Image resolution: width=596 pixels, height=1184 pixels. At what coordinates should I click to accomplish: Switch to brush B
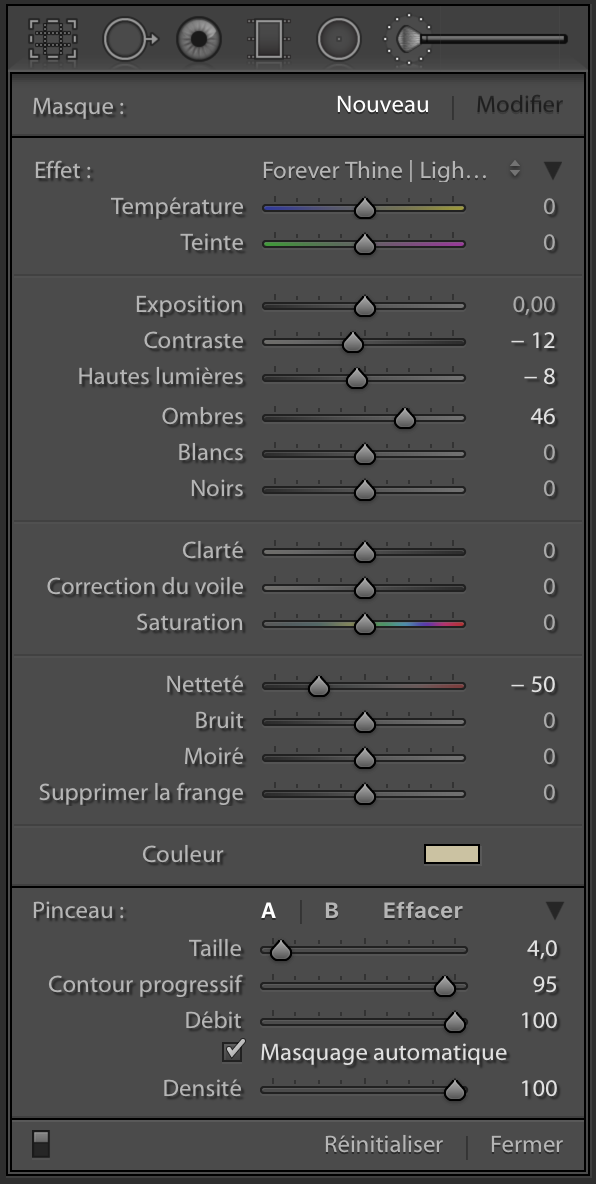coord(332,911)
